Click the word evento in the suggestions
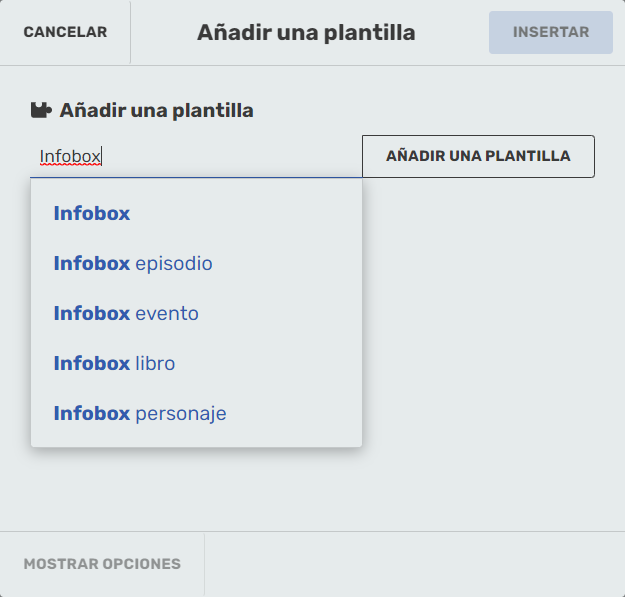The image size is (625, 597). click(x=167, y=314)
